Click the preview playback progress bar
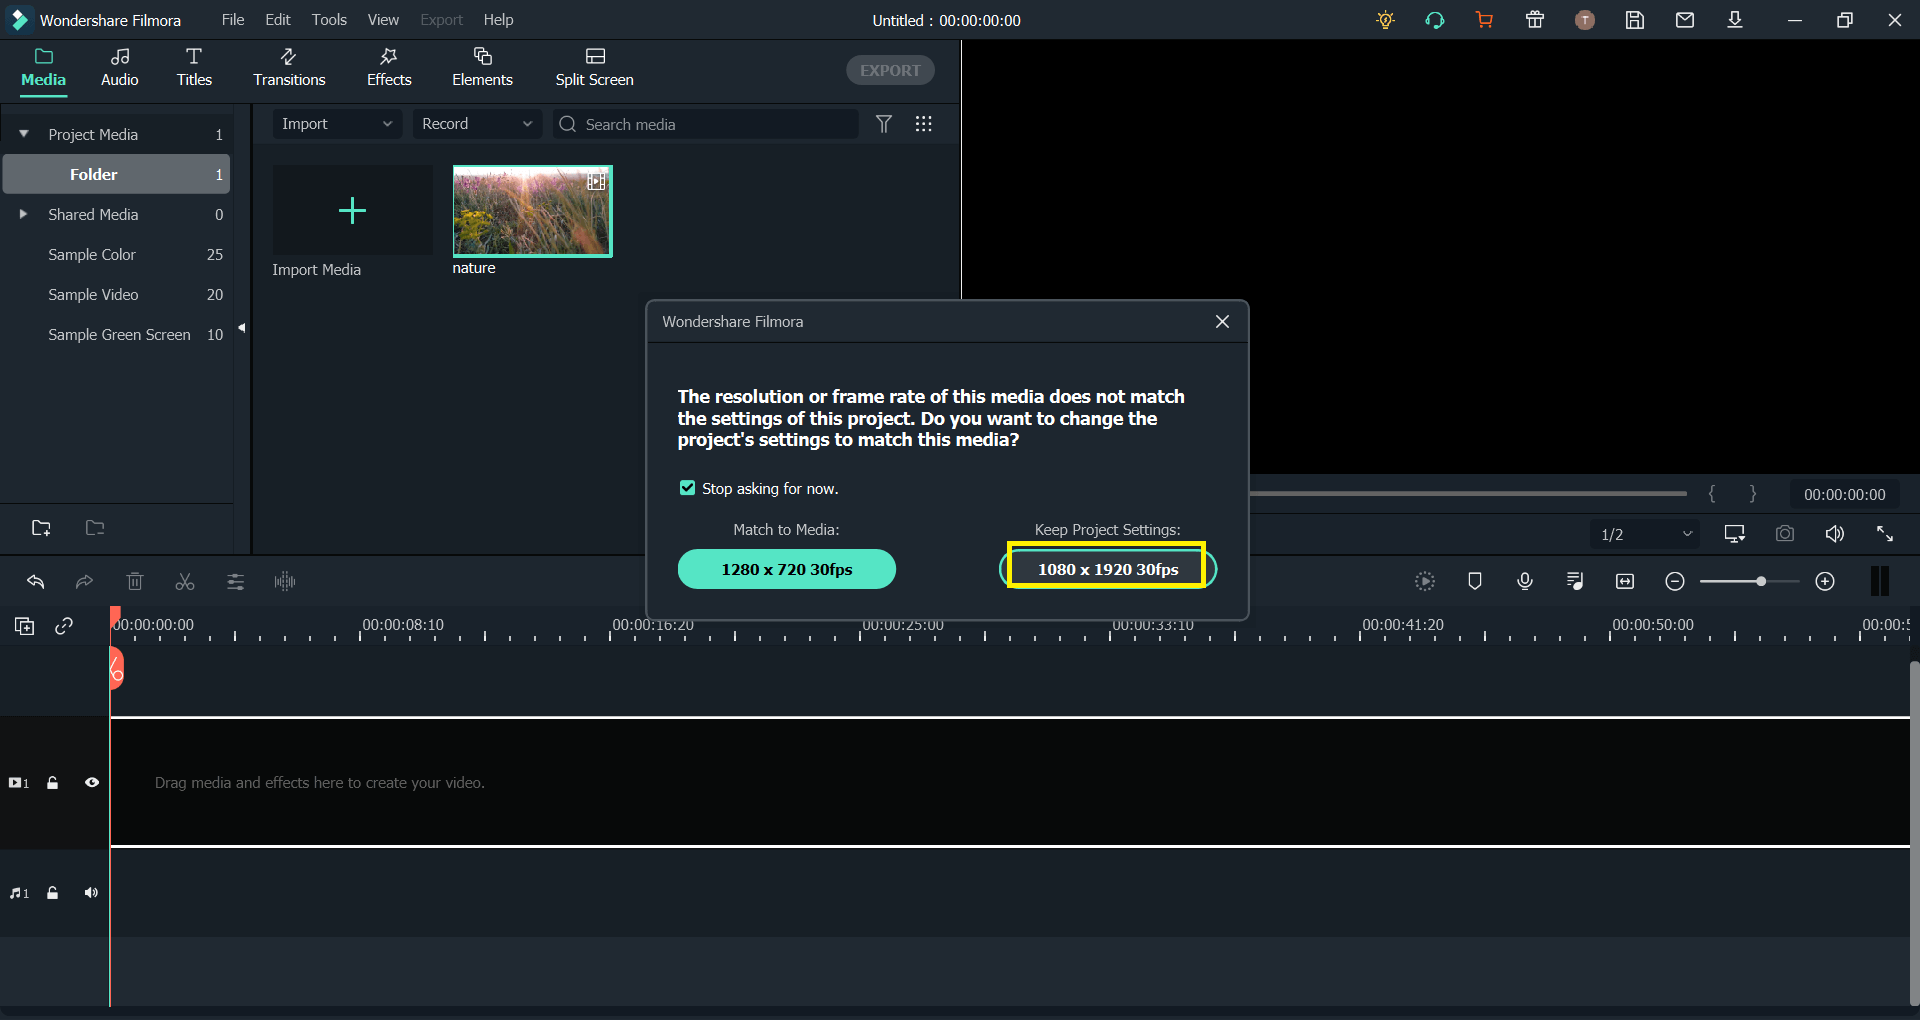The width and height of the screenshot is (1922, 1020). click(x=1467, y=493)
